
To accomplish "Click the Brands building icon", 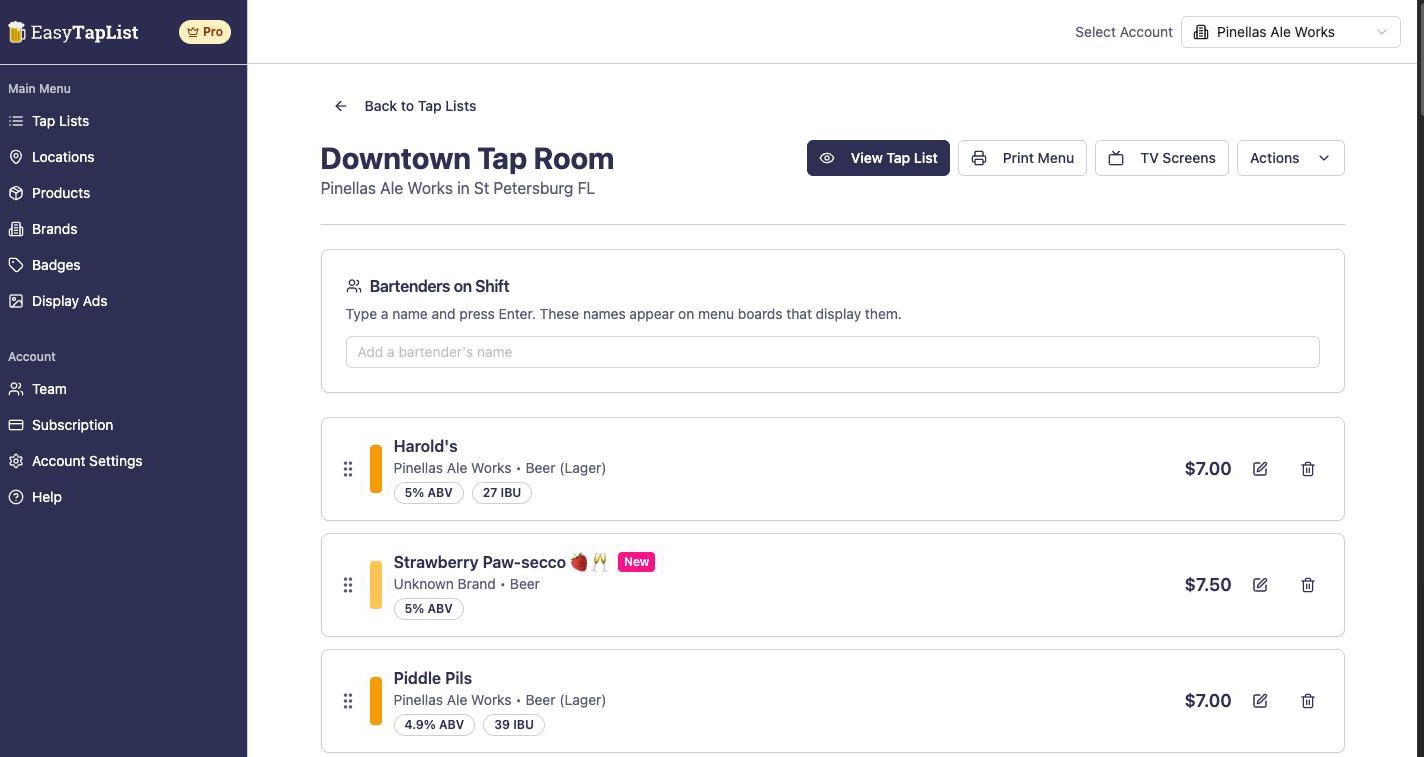I will coord(16,229).
